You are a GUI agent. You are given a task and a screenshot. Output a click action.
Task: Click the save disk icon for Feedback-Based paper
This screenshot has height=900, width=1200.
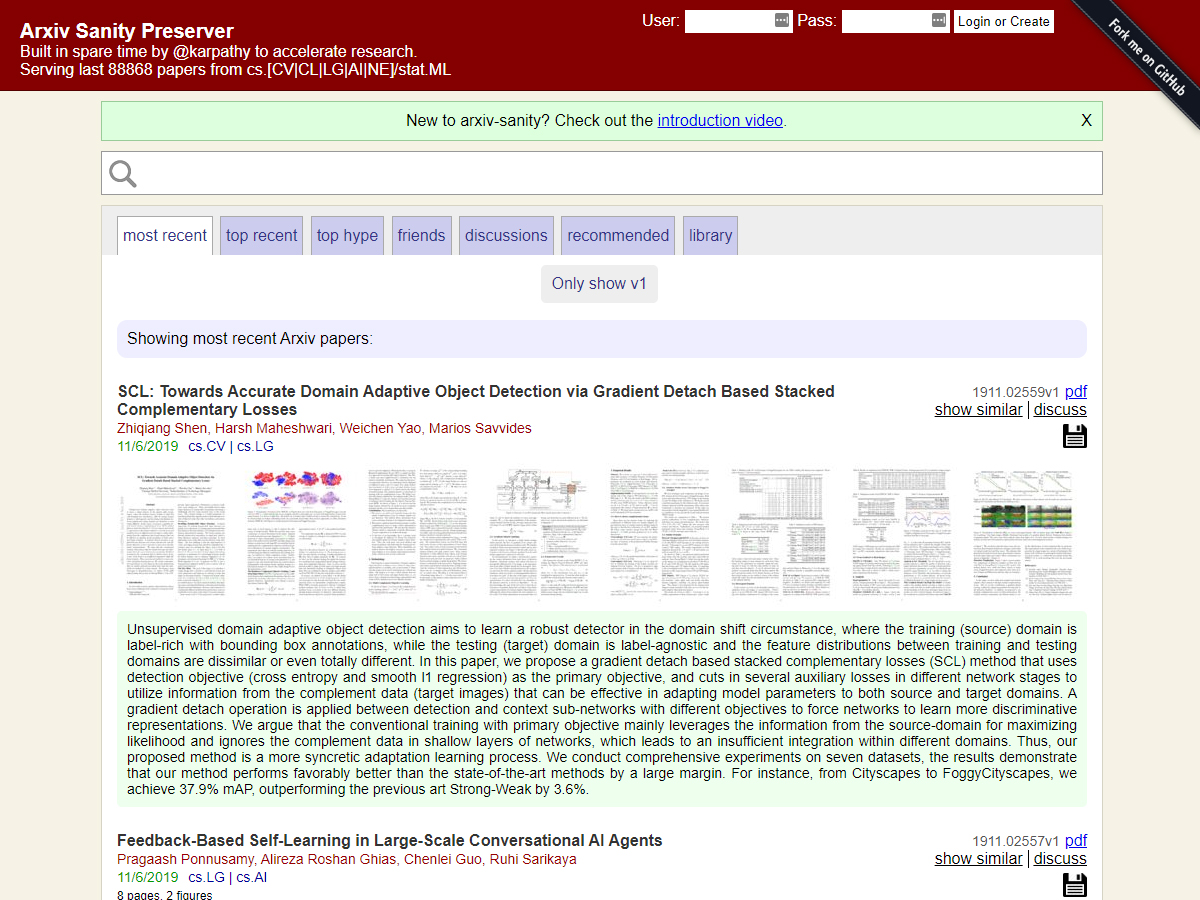[x=1074, y=885]
